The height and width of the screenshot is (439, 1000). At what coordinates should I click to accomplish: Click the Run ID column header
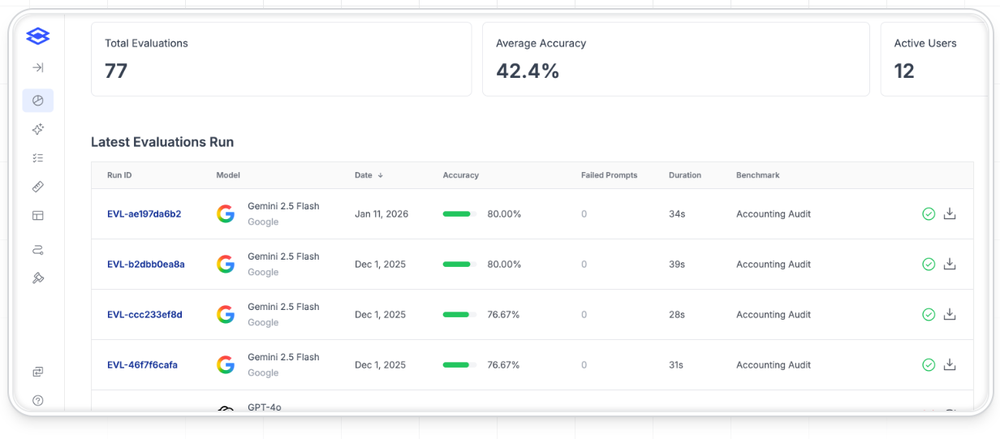pos(119,175)
